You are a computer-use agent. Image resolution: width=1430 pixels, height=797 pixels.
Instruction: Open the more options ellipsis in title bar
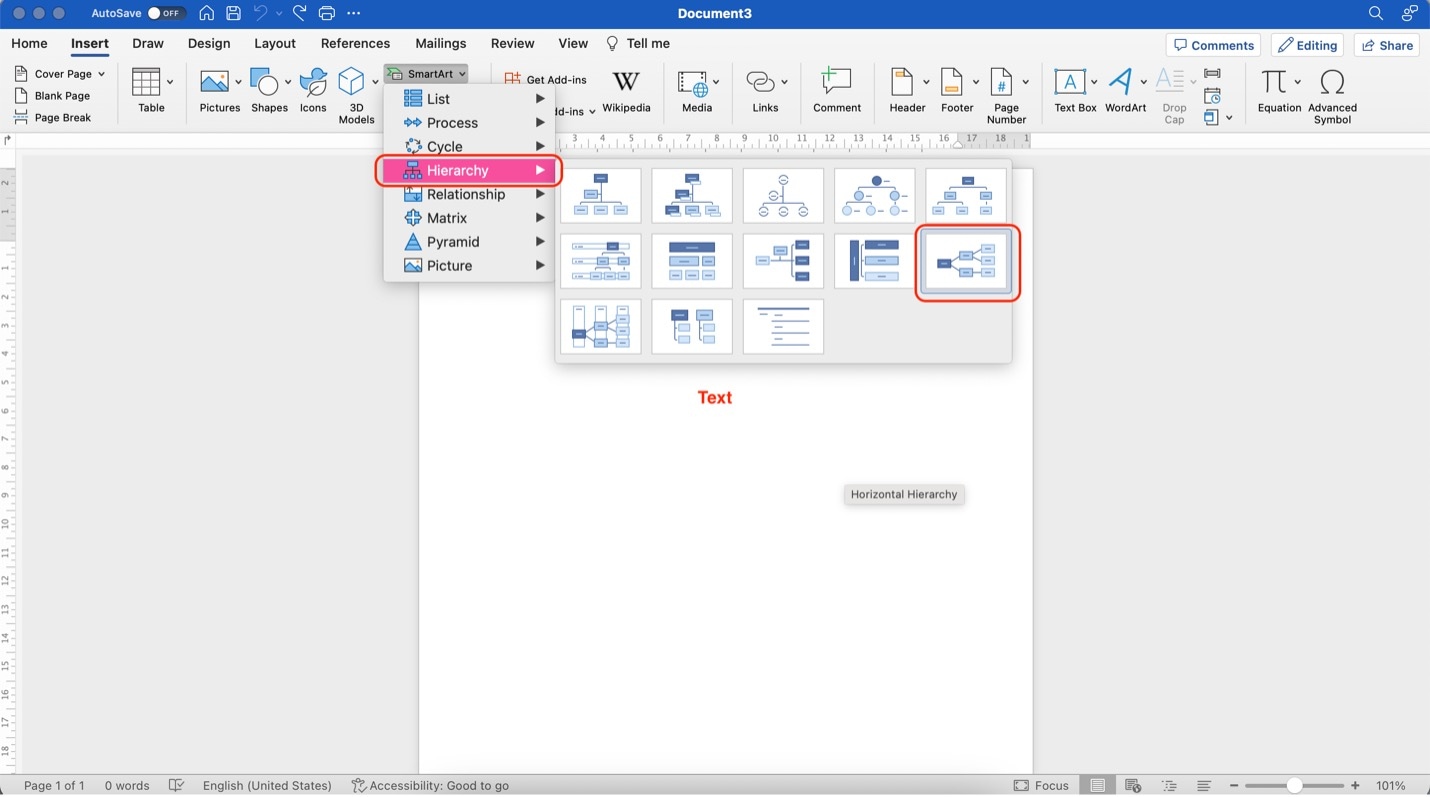click(x=353, y=14)
